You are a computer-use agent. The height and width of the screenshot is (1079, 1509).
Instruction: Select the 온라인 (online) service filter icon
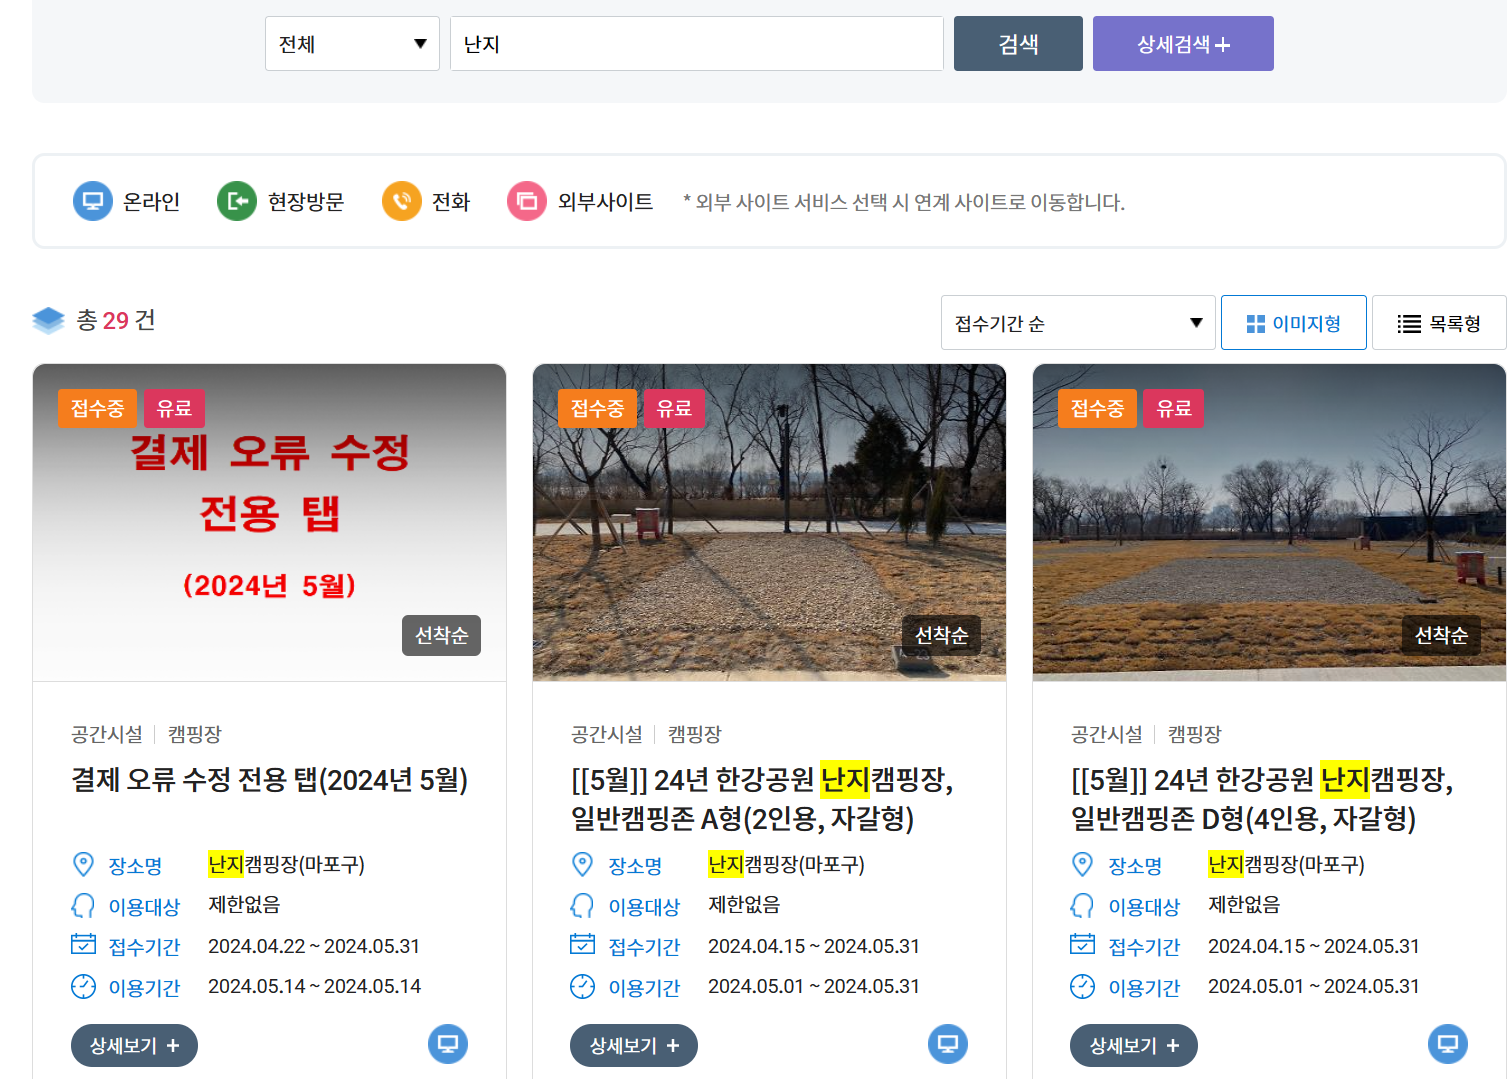(92, 201)
